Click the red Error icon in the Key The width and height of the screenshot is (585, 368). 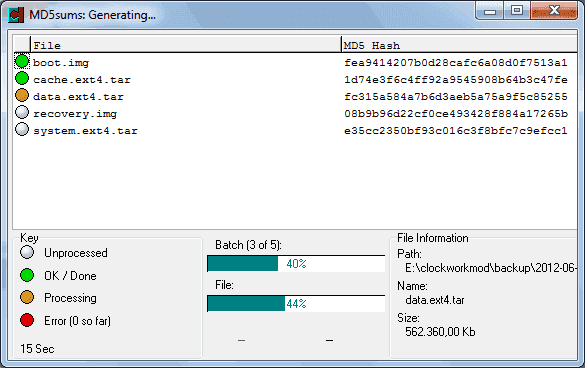27,320
